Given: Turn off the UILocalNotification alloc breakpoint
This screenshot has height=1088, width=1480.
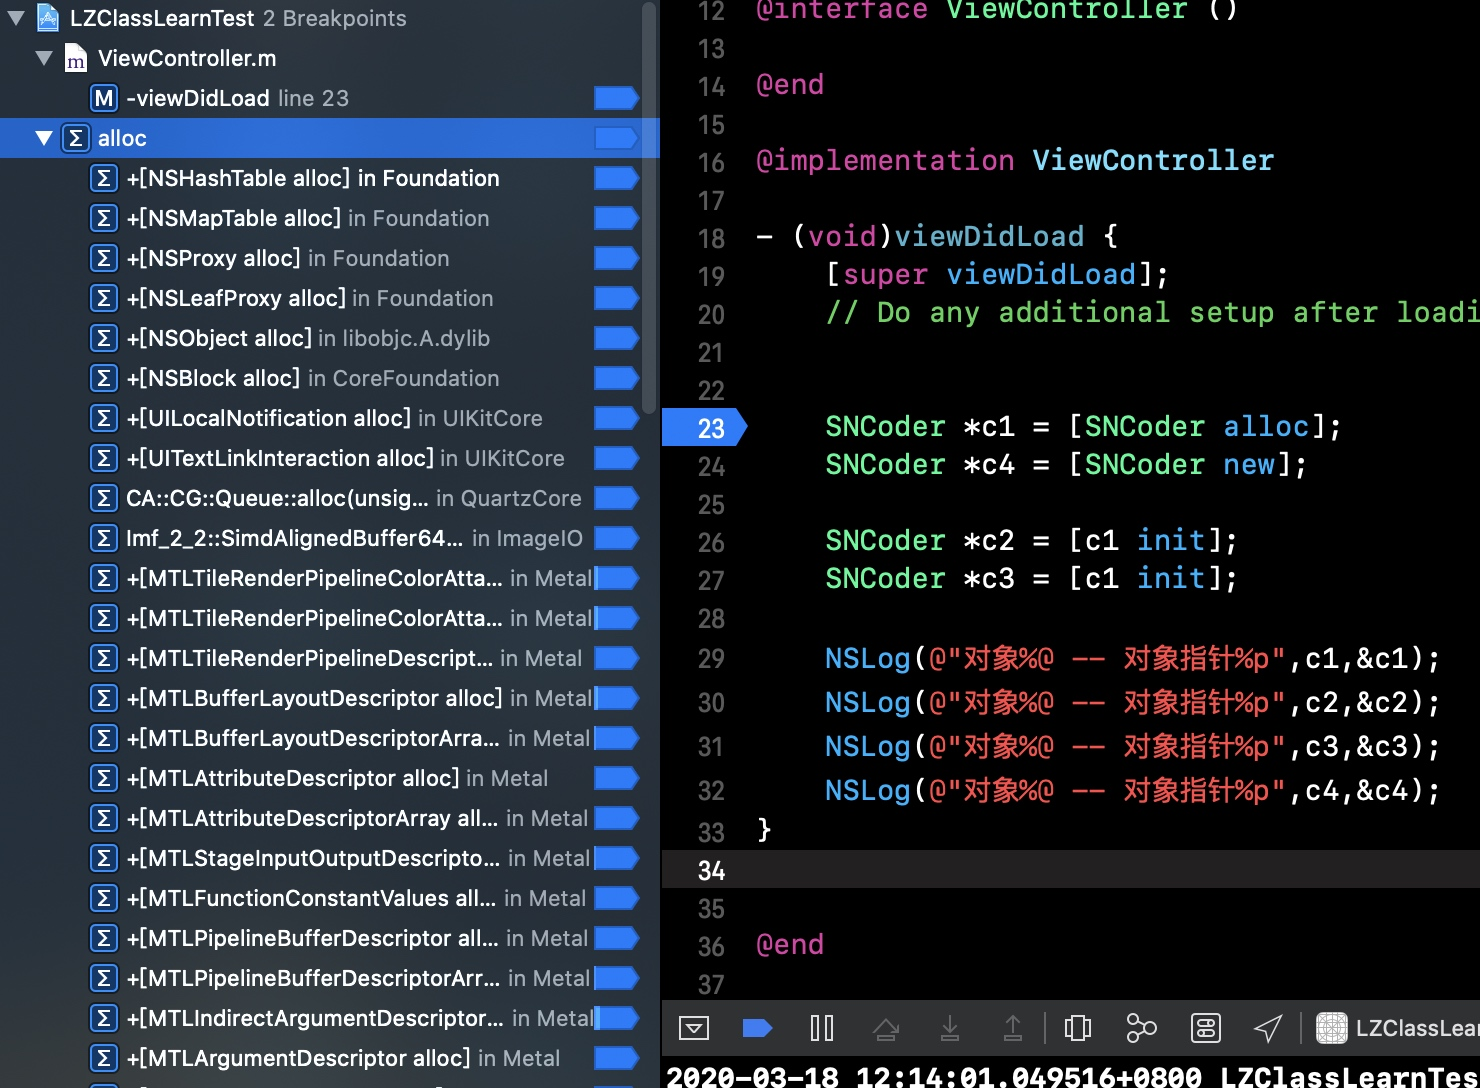Looking at the screenshot, I should click(616, 418).
